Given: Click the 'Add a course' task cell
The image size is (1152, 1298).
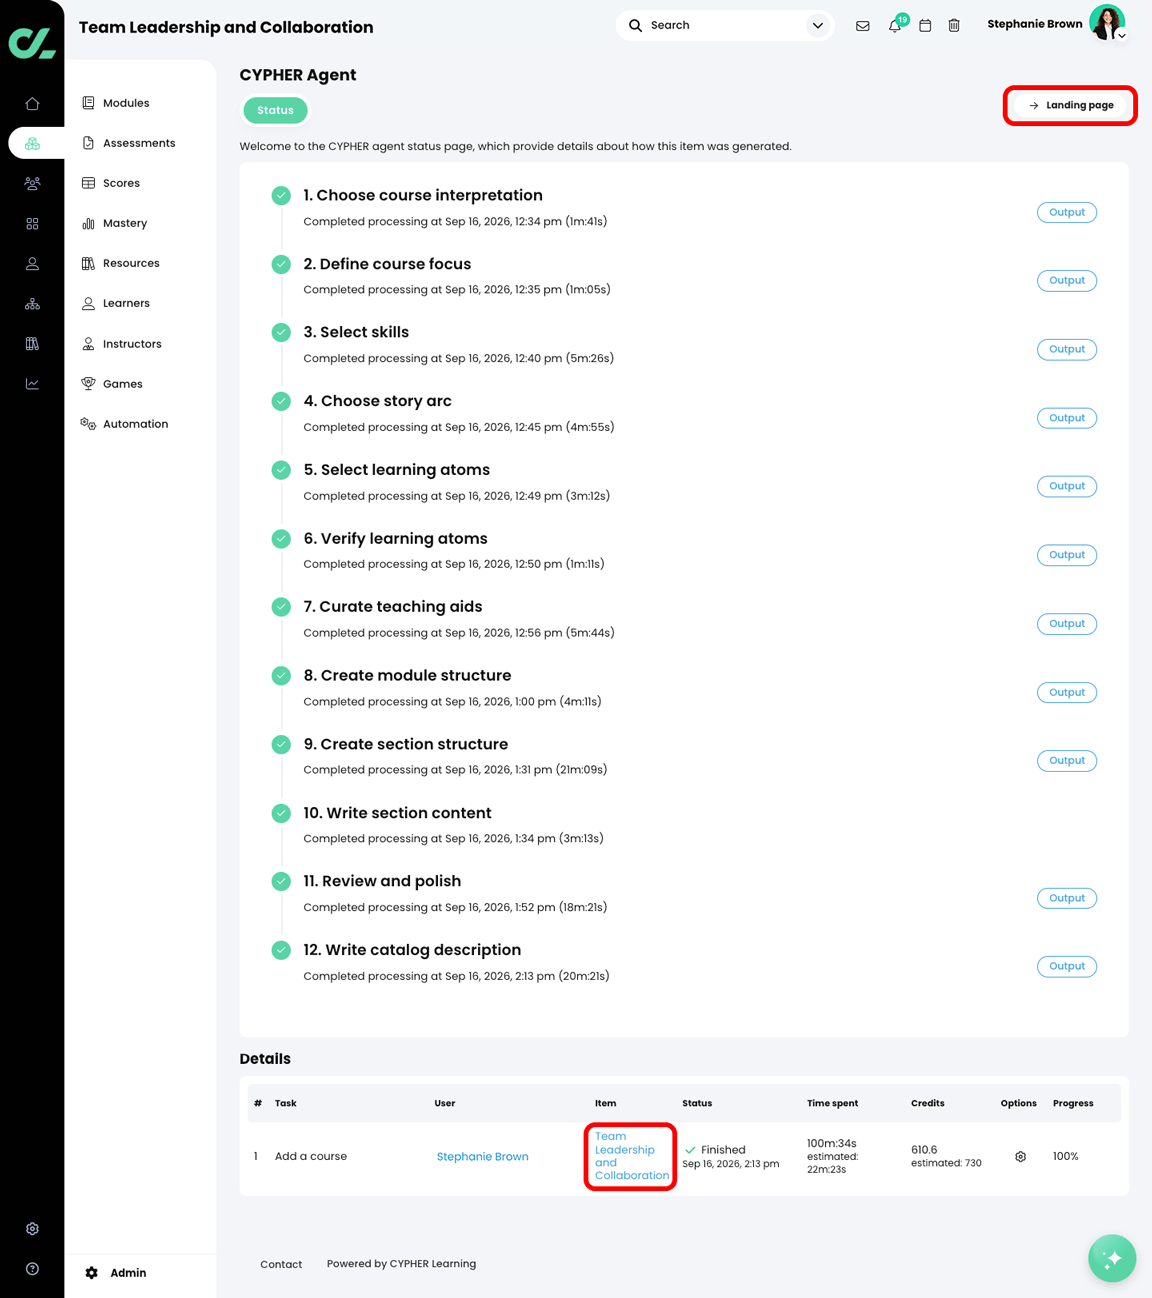Looking at the screenshot, I should 311,1157.
